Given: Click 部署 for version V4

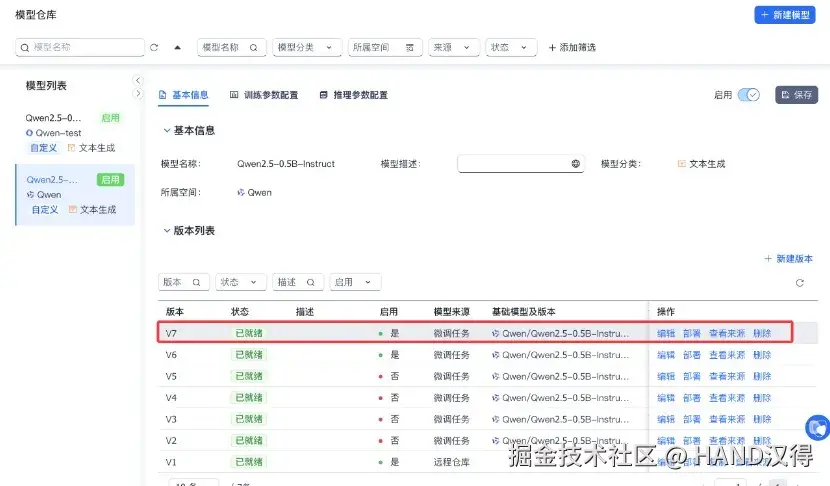Looking at the screenshot, I should (692, 398).
